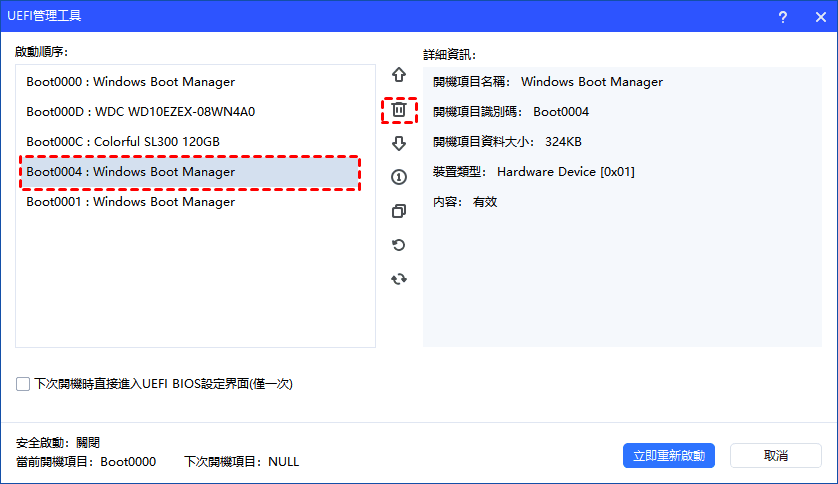
Task: Select Boot0001 Windows Boot Manager entry
Action: pos(130,202)
